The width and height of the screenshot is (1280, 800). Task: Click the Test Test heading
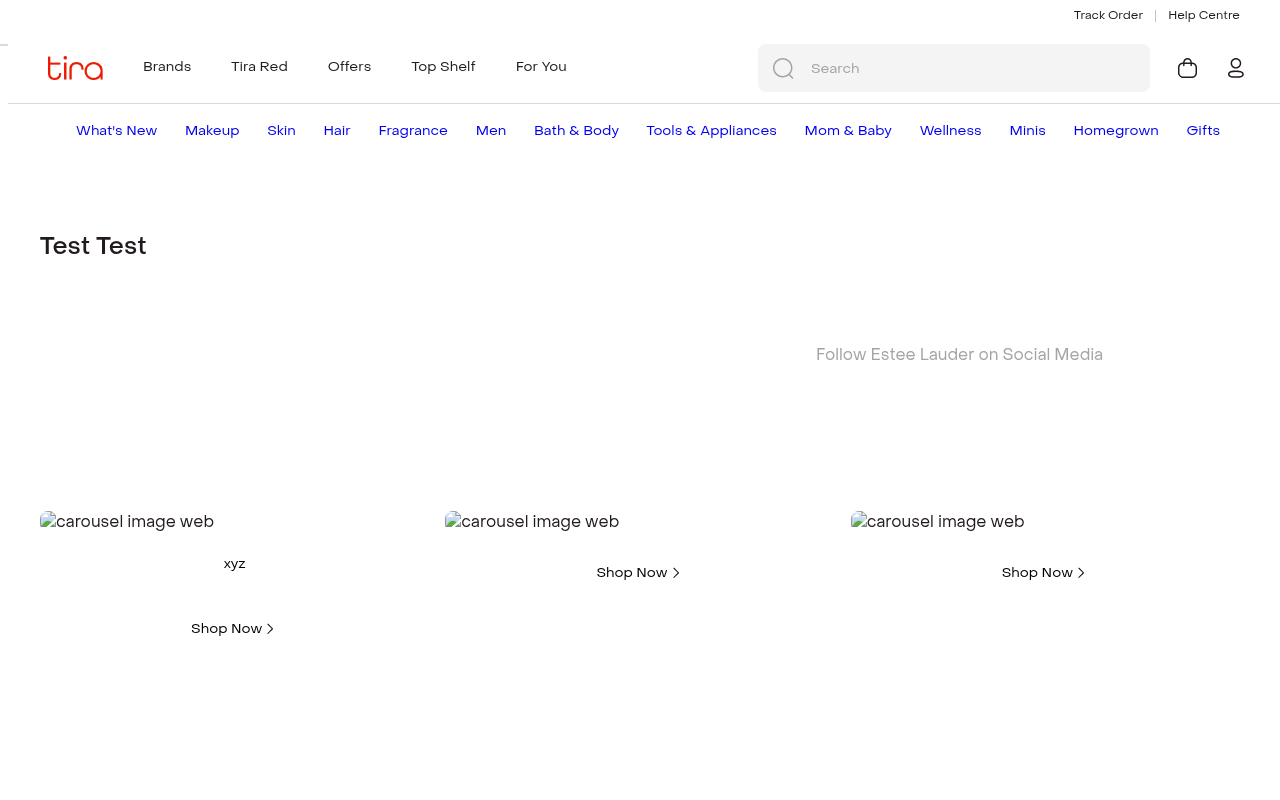(93, 246)
